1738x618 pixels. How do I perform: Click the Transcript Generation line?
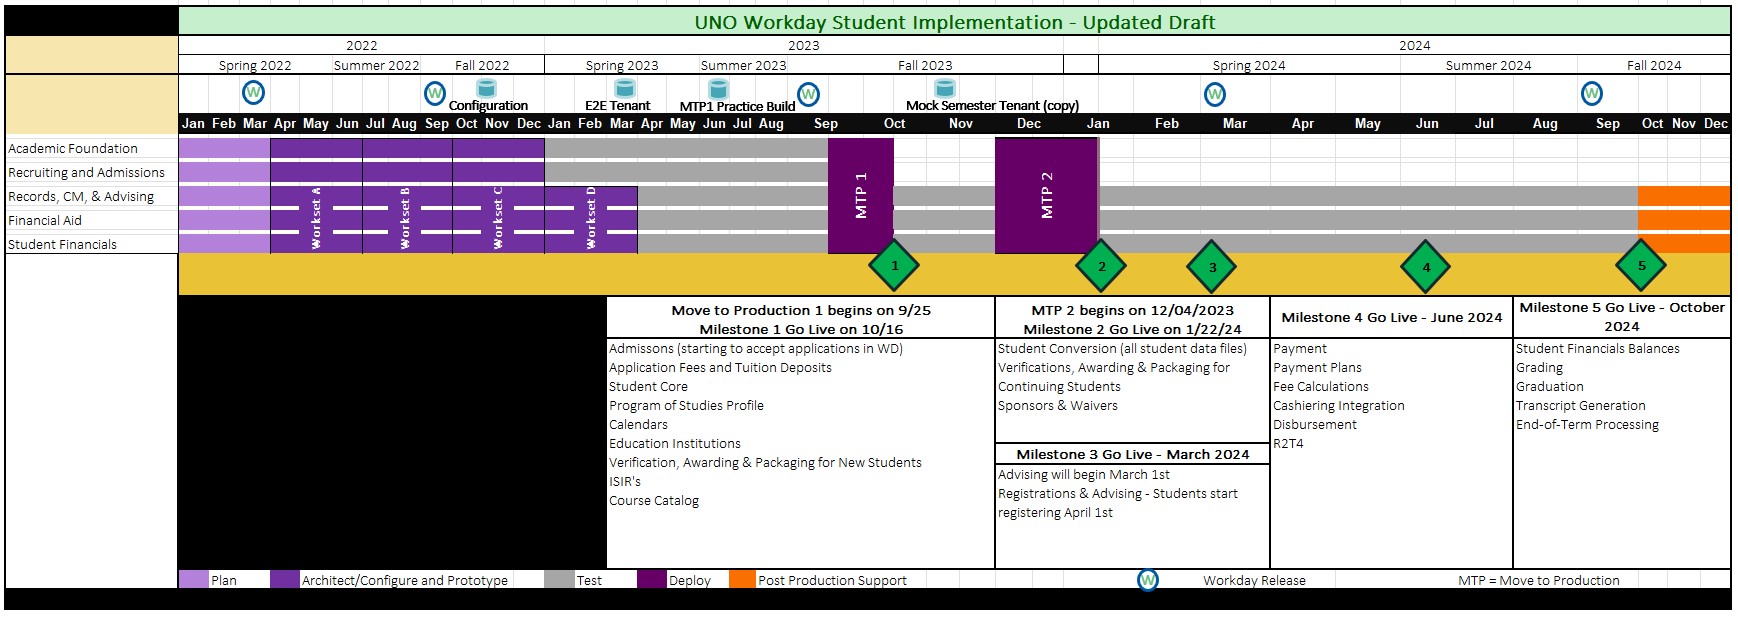pos(1581,405)
